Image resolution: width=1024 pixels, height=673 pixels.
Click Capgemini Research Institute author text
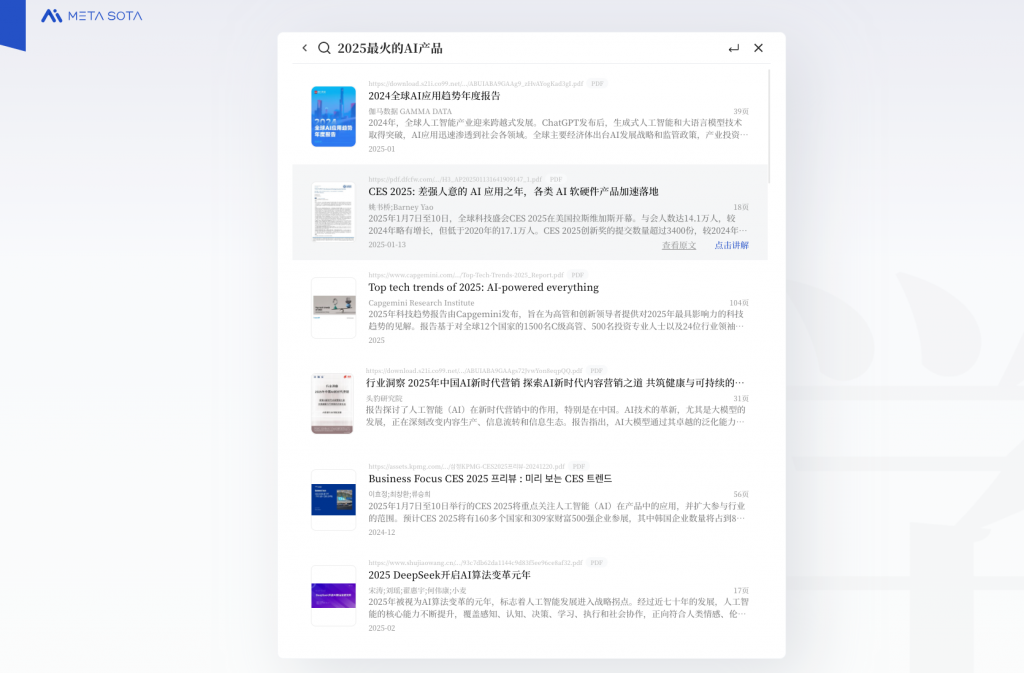click(421, 303)
